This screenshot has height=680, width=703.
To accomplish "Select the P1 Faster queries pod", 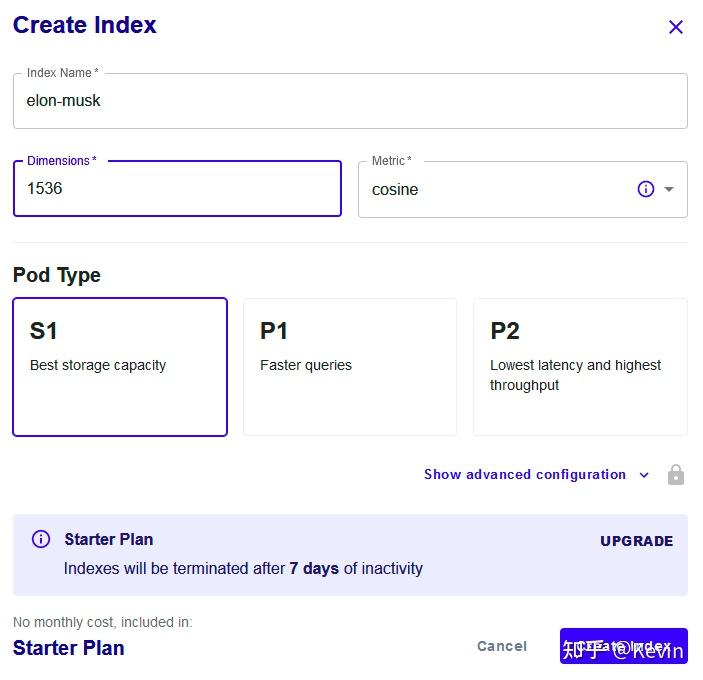I will (350, 366).
